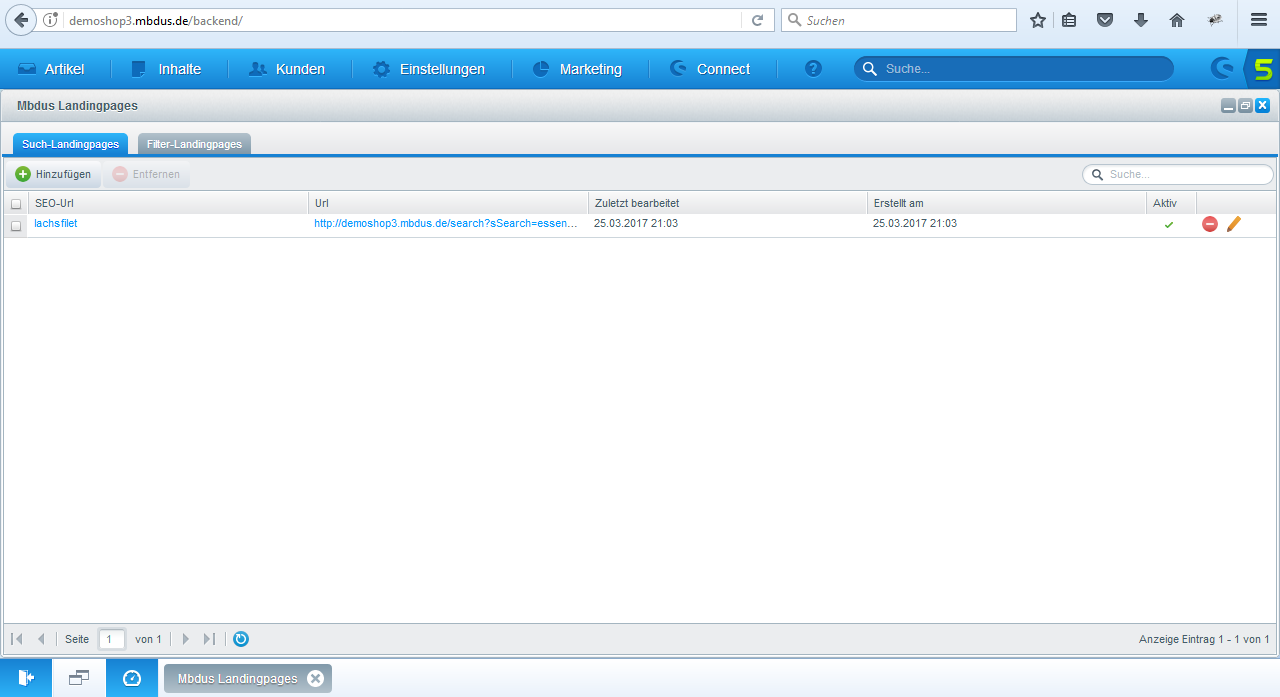Close the Mbdus Landingpages taskbar entry
The image size is (1280, 697).
point(316,679)
